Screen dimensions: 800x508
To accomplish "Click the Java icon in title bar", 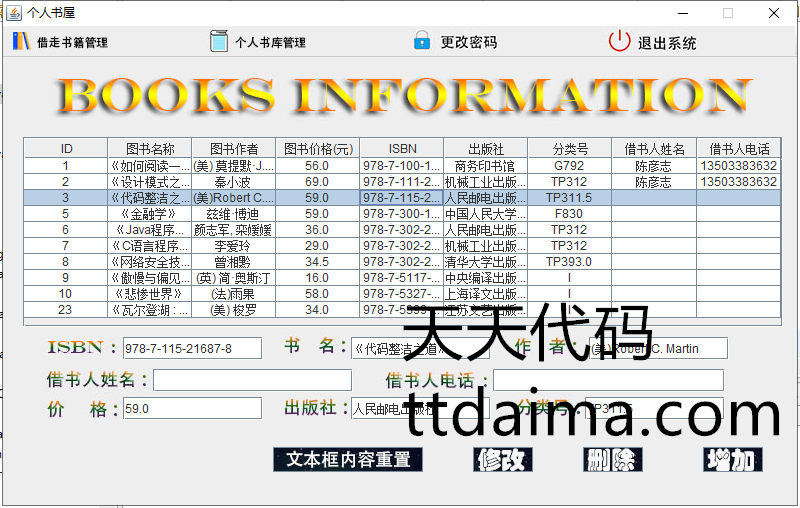I will 12,13.
